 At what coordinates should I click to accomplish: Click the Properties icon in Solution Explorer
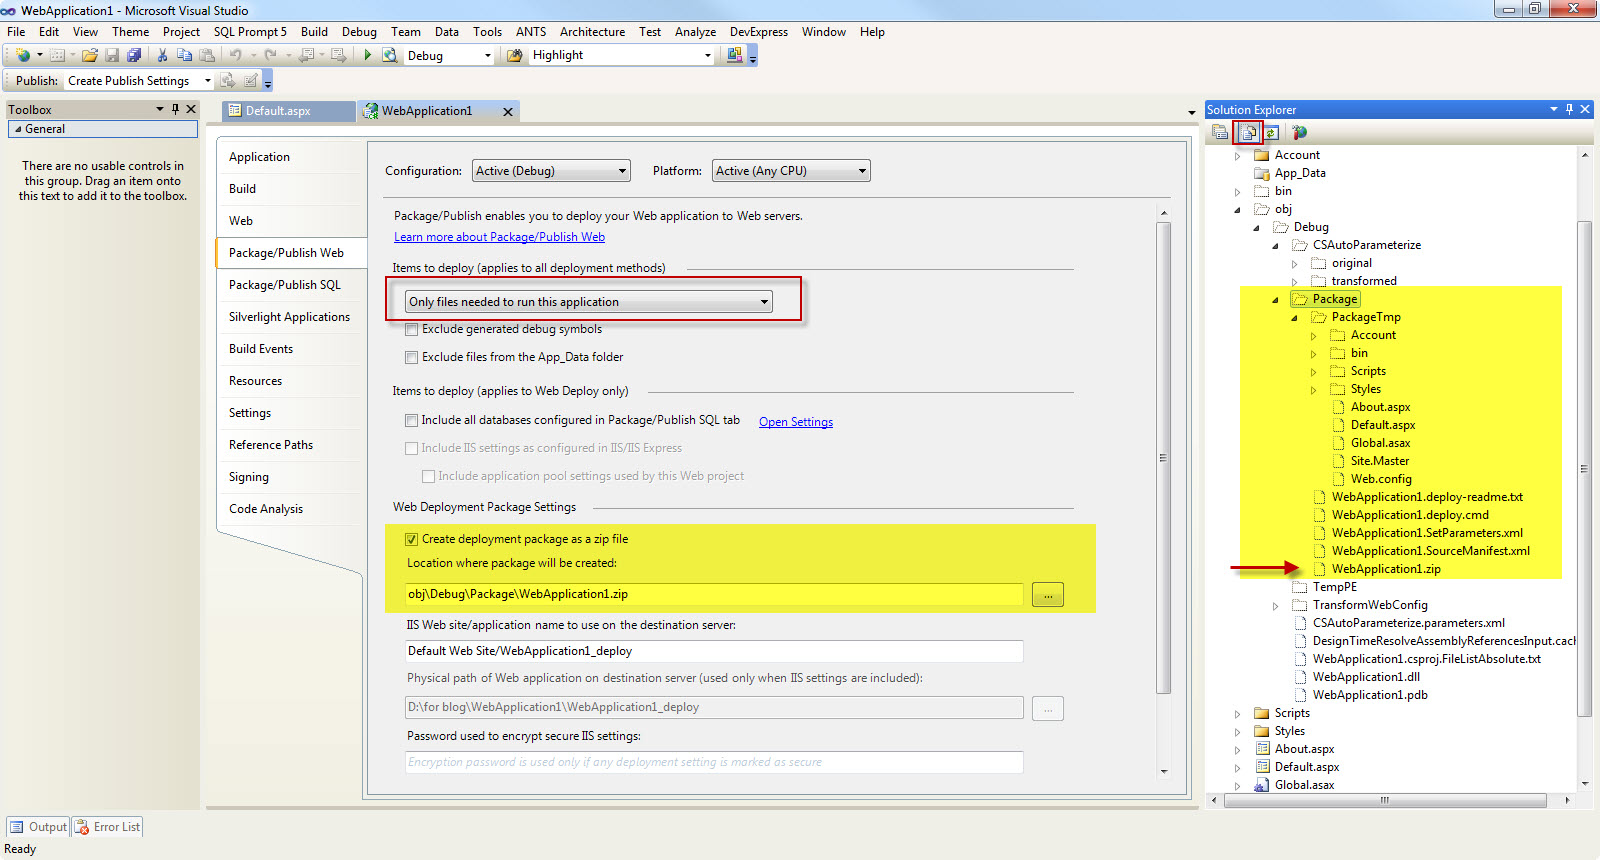(x=1220, y=132)
